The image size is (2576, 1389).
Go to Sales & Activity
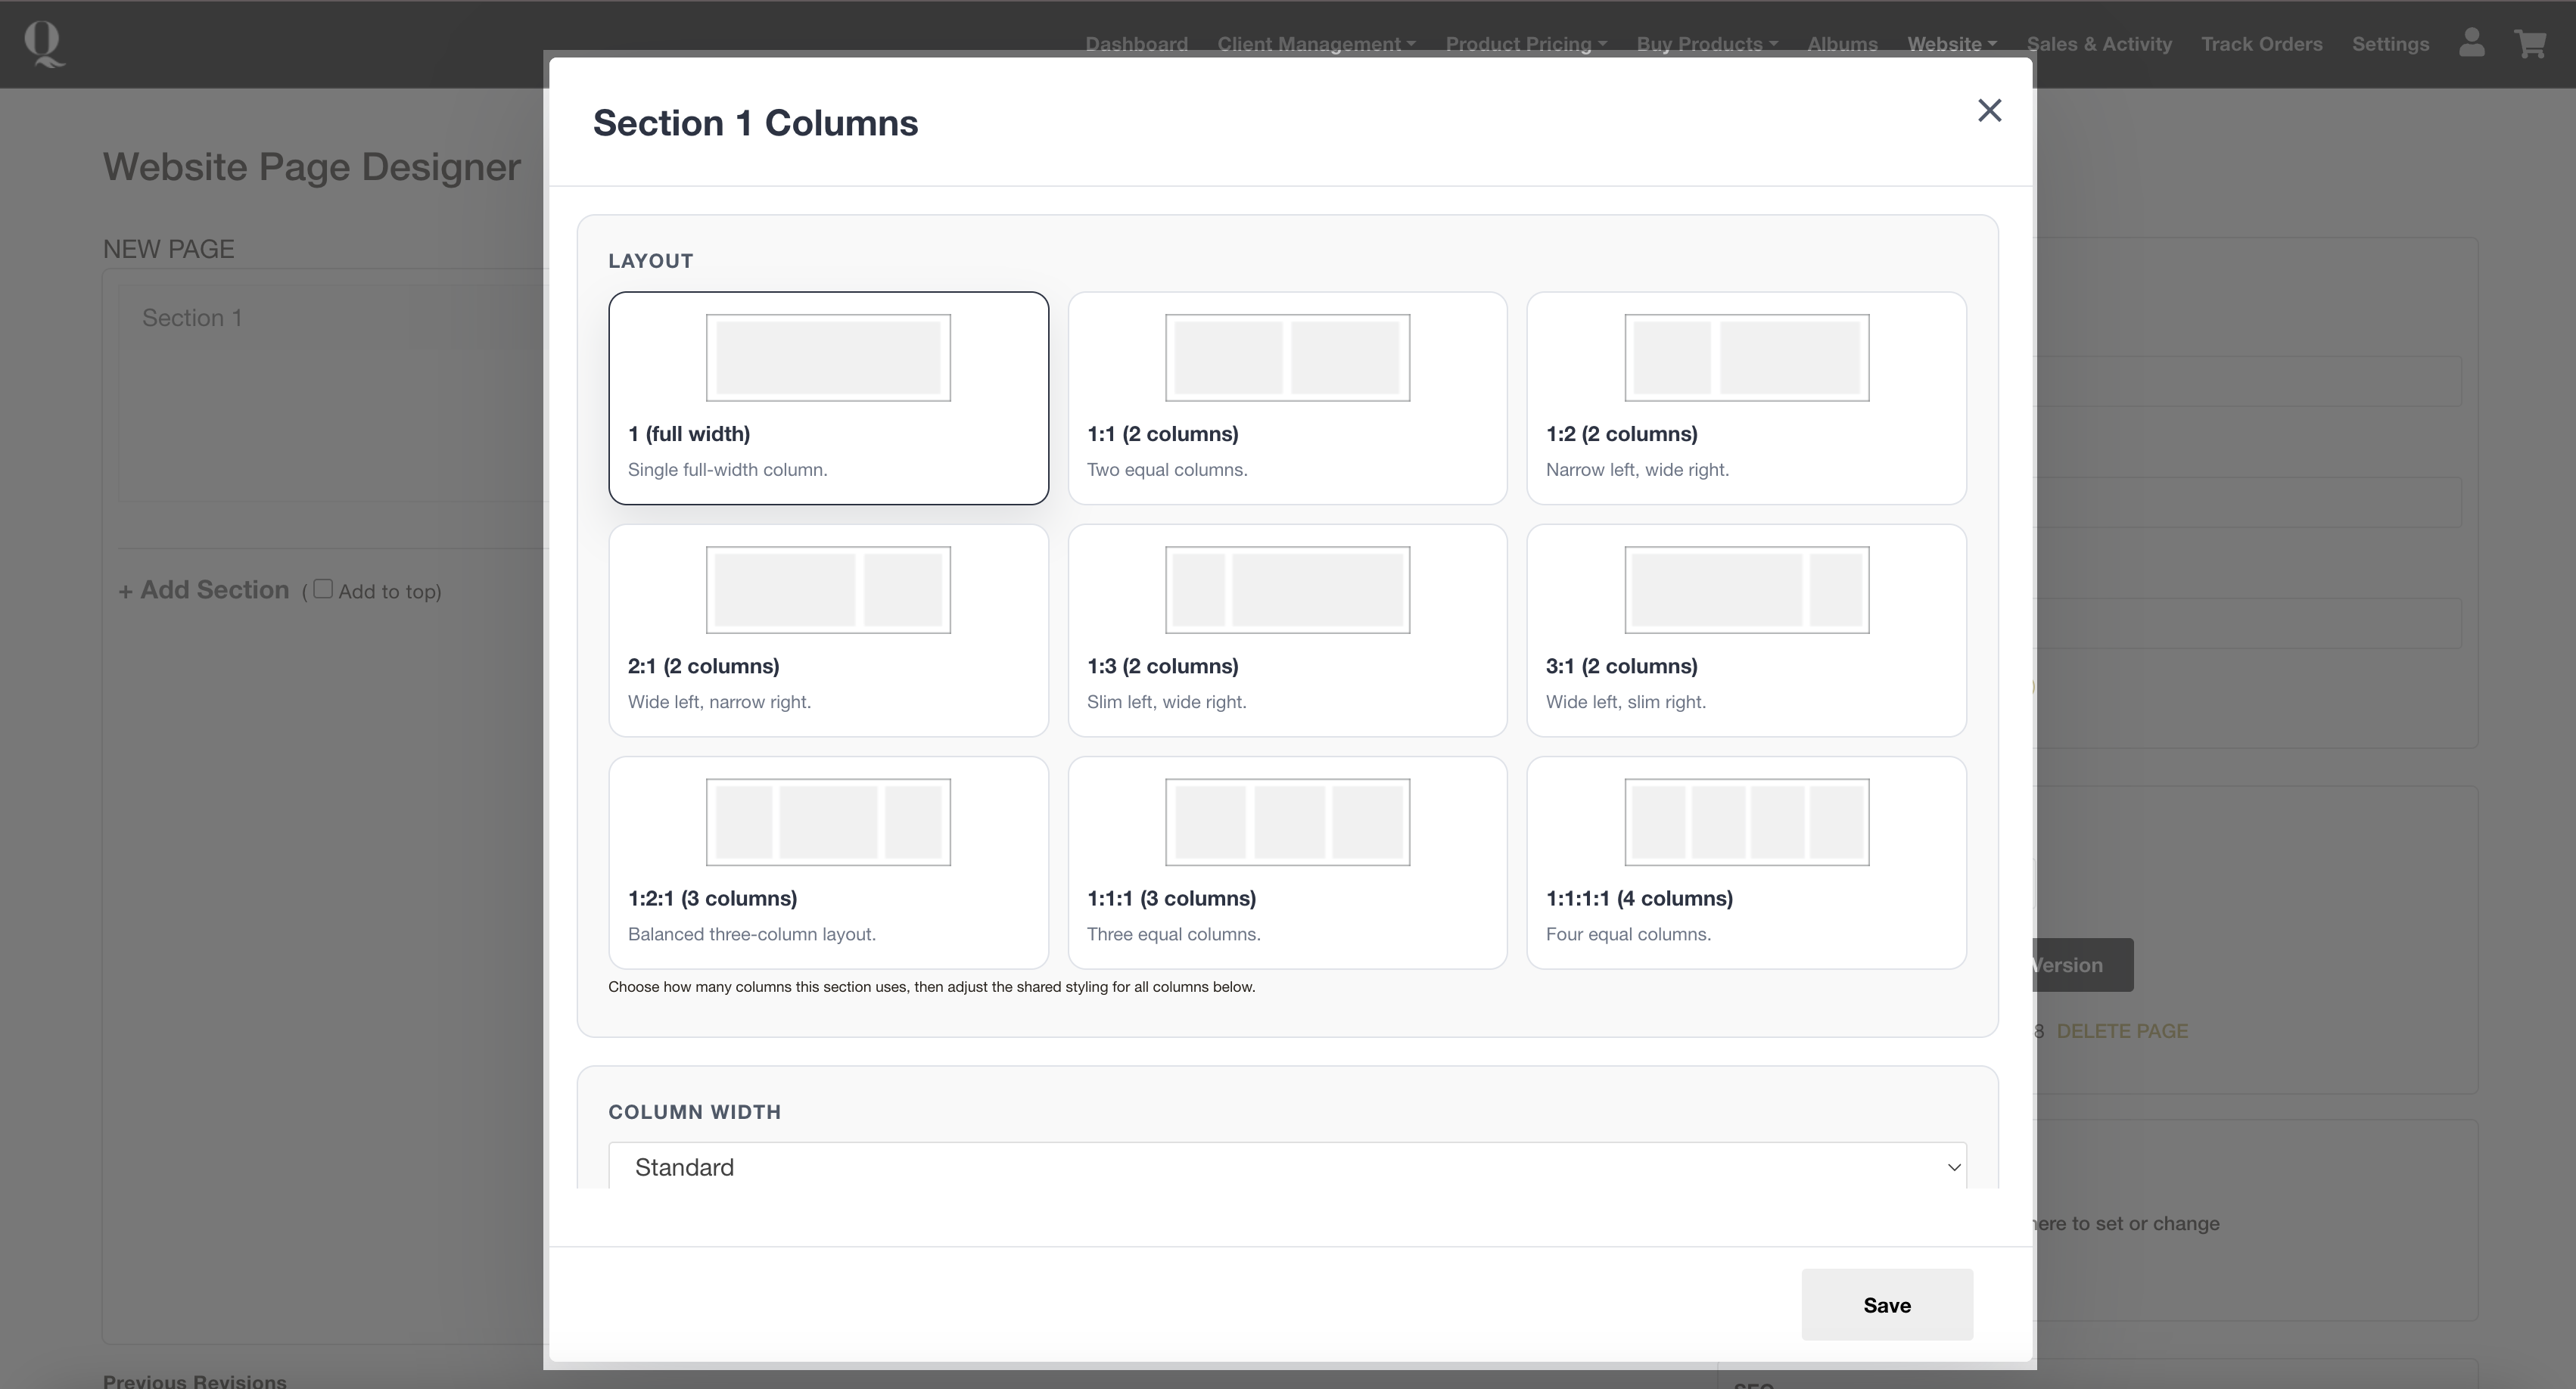coord(2098,44)
